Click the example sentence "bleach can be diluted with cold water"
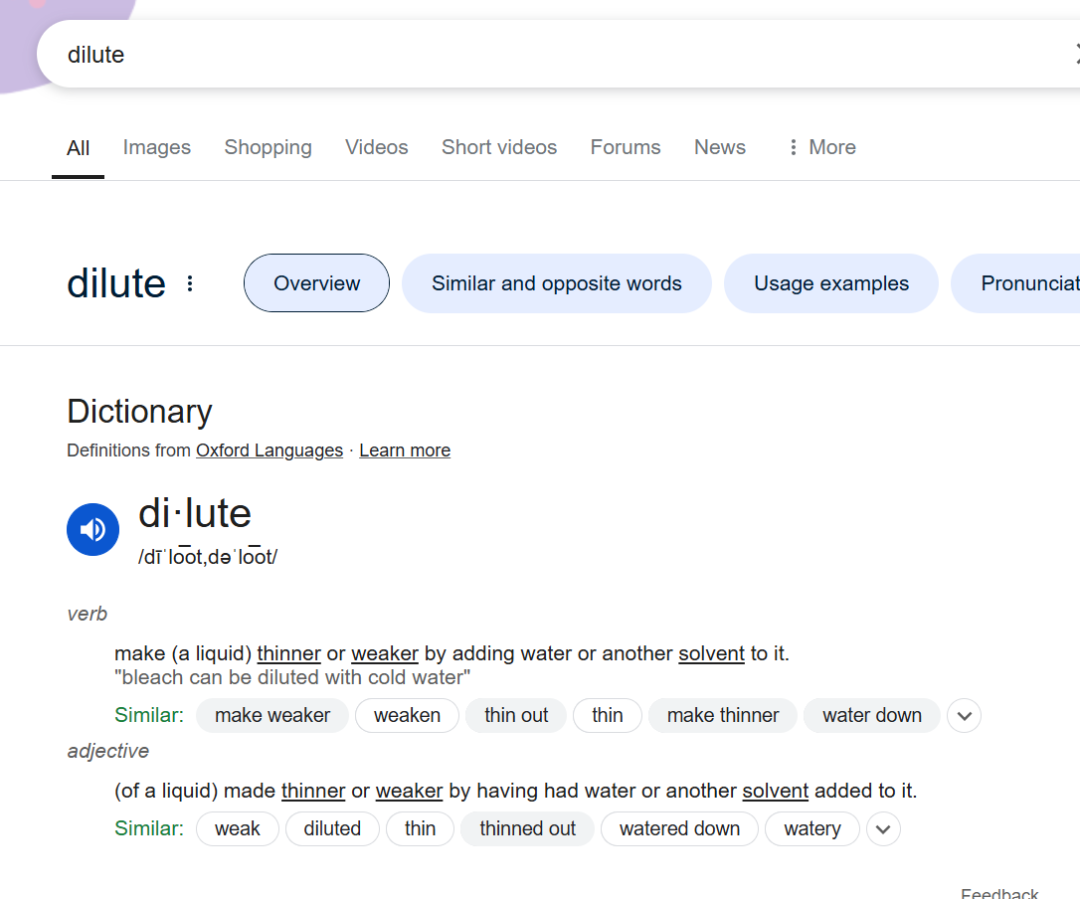 (293, 678)
